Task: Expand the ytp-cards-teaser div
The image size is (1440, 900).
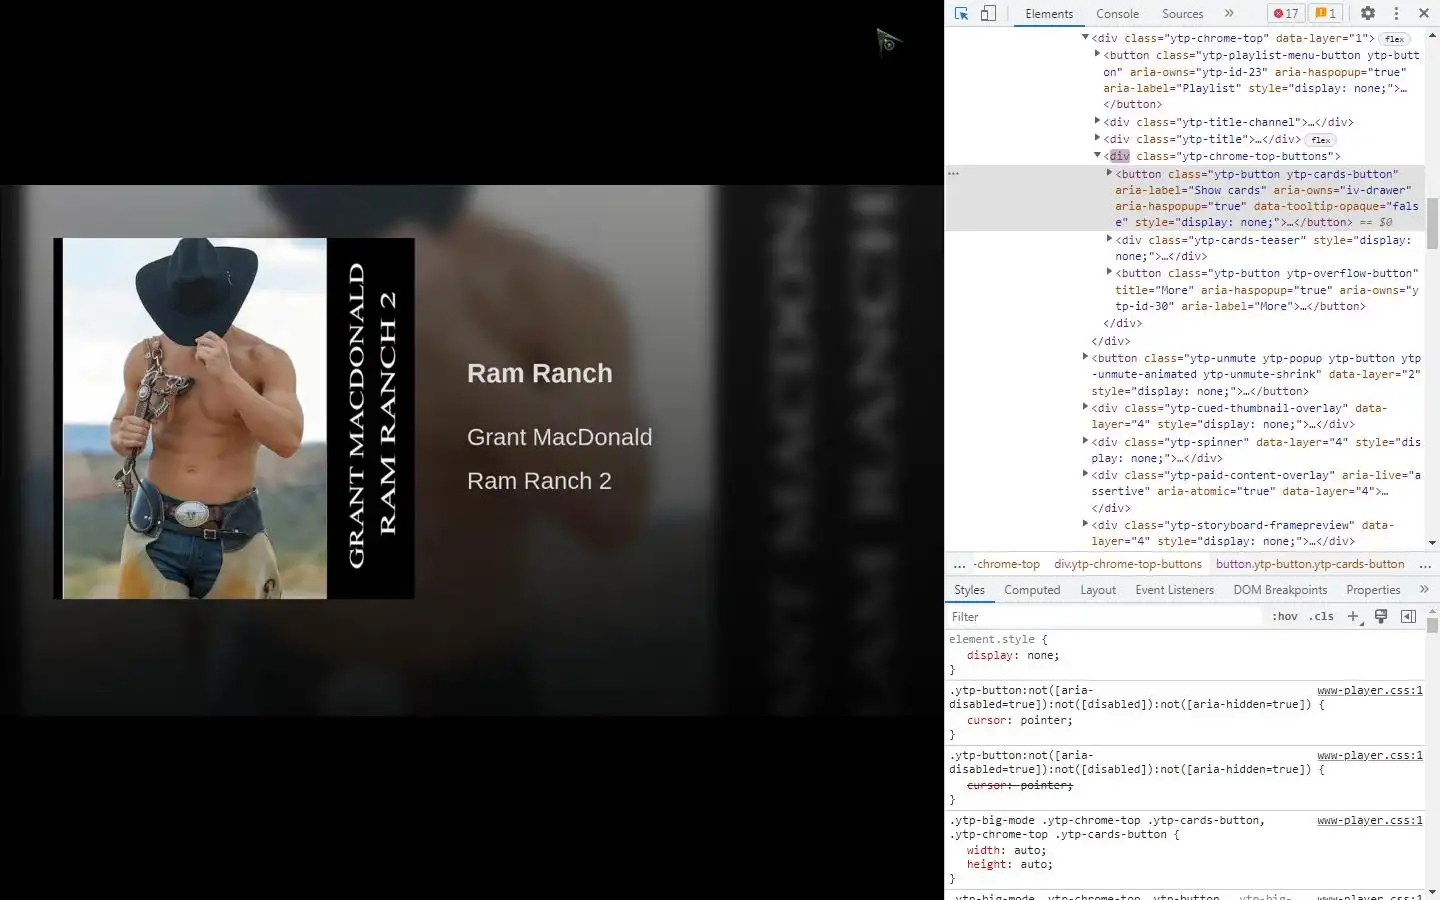Action: coord(1109,239)
